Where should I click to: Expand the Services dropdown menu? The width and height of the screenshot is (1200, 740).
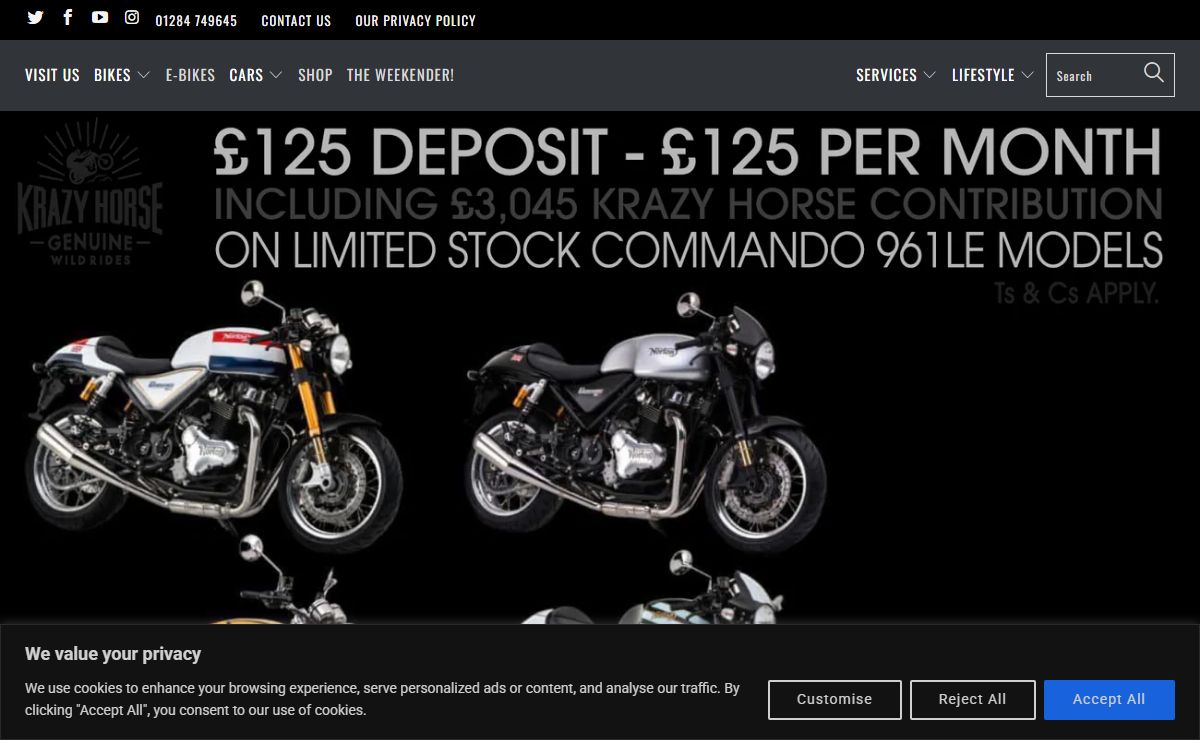[x=896, y=75]
